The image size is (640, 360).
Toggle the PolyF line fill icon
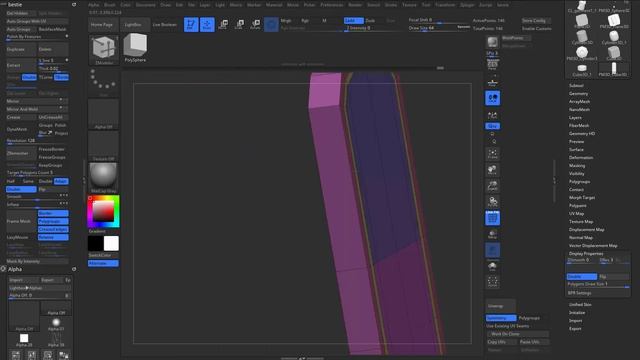point(493,218)
